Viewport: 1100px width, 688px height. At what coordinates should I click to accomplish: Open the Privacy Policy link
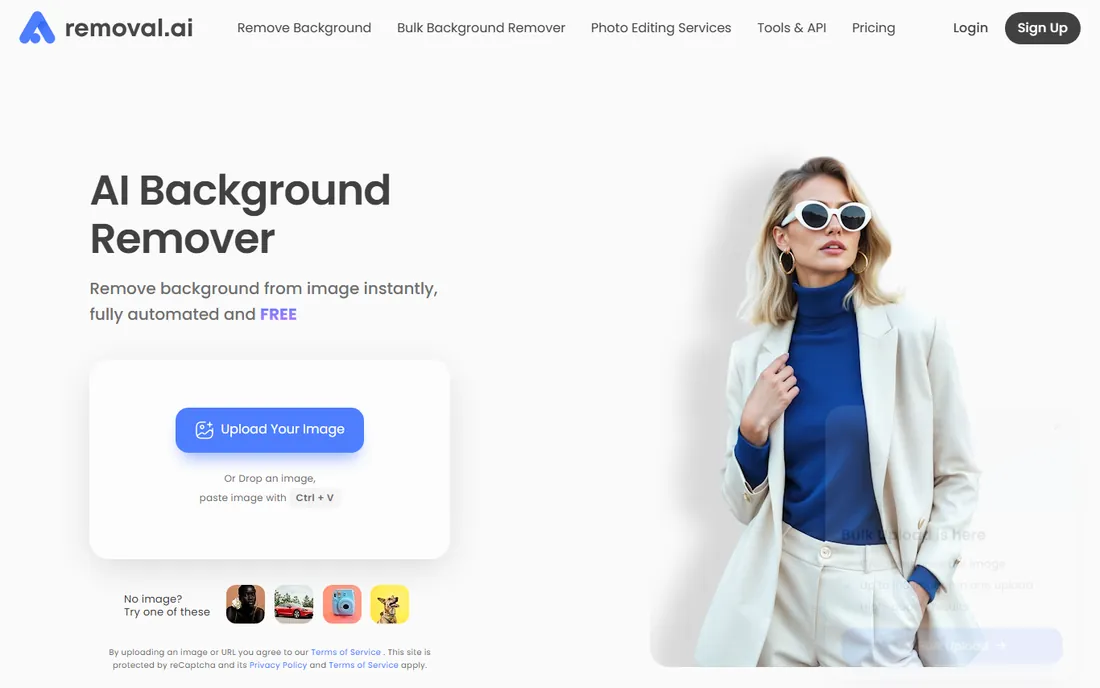point(278,665)
